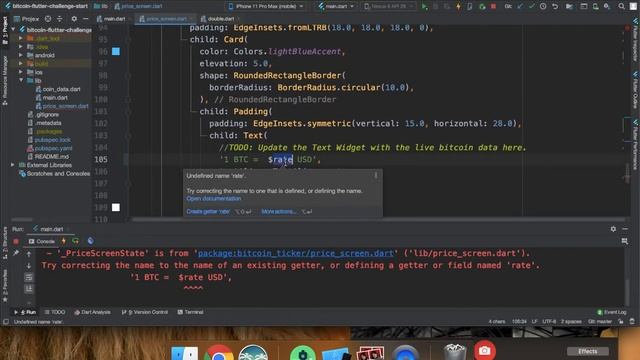Collapse the bitcoin-flutter-challenge root folder
640x360 pixels.
pyautogui.click(x=13, y=30)
